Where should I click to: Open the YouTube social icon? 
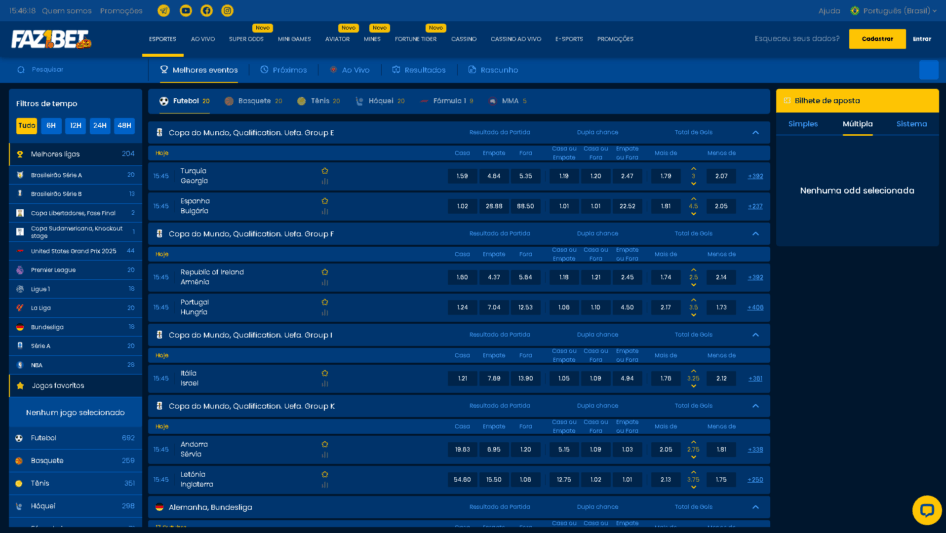[x=186, y=10]
